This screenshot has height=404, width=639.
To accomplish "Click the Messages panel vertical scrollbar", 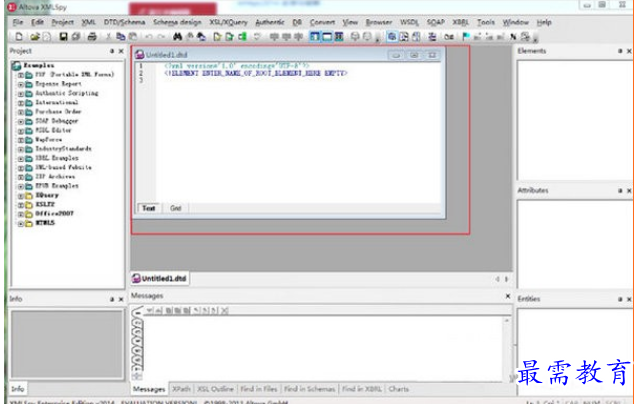I will click(507, 349).
